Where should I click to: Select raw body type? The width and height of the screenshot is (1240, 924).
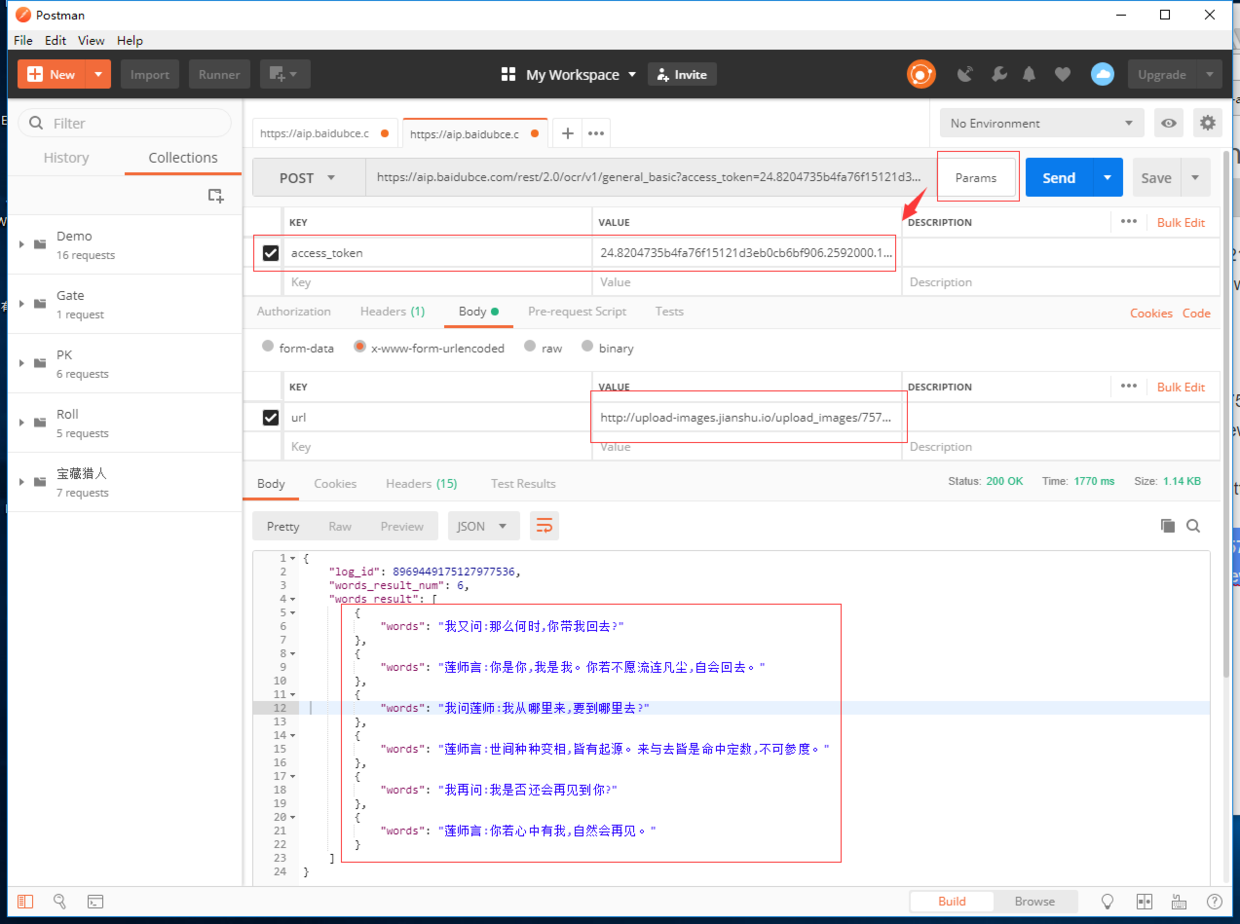[530, 347]
